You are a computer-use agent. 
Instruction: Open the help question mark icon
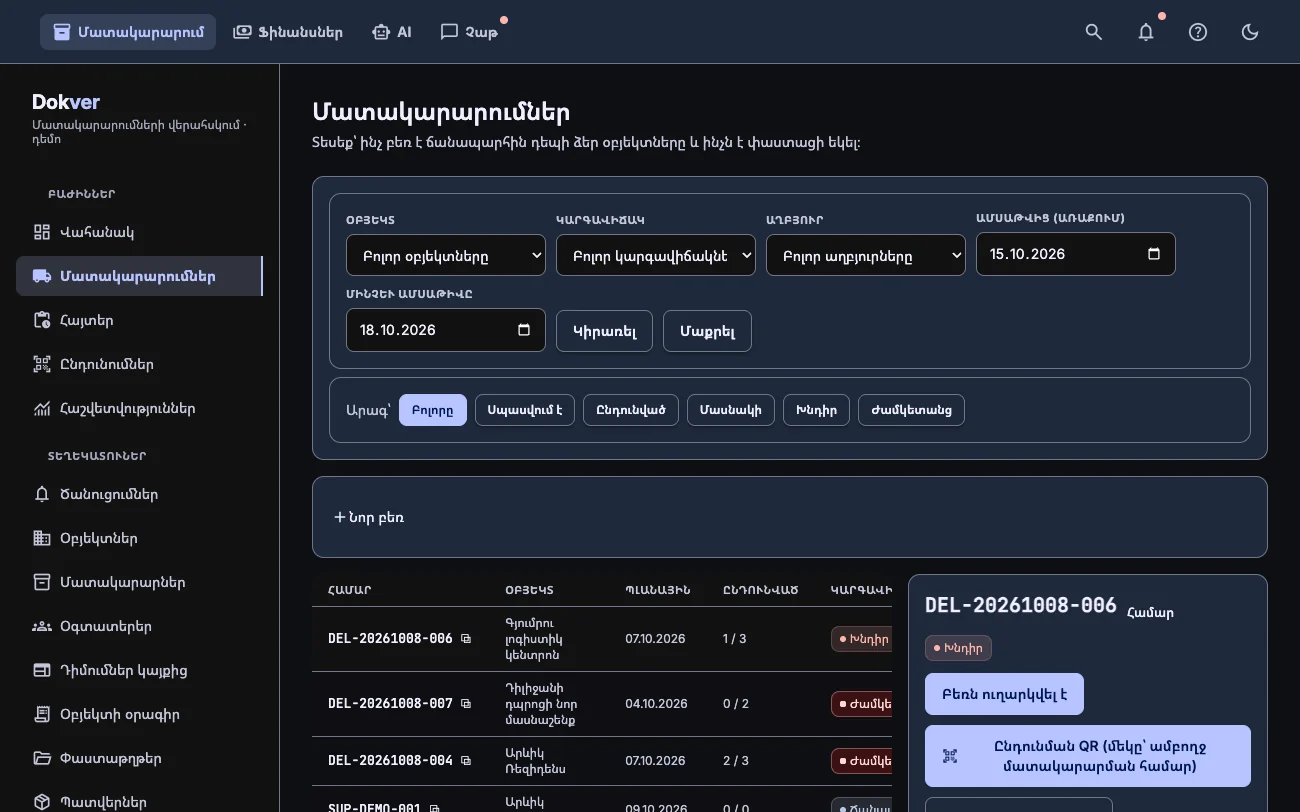(x=1198, y=32)
